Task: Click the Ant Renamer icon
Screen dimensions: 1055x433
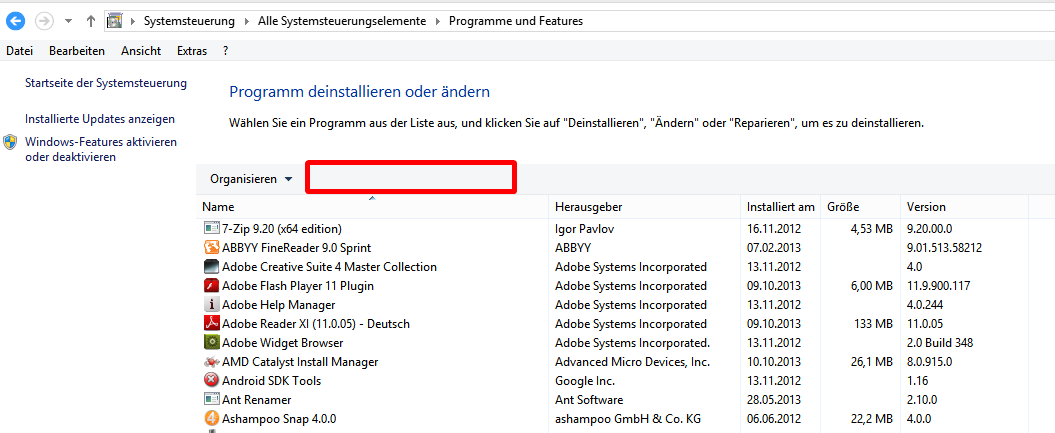Action: point(211,399)
